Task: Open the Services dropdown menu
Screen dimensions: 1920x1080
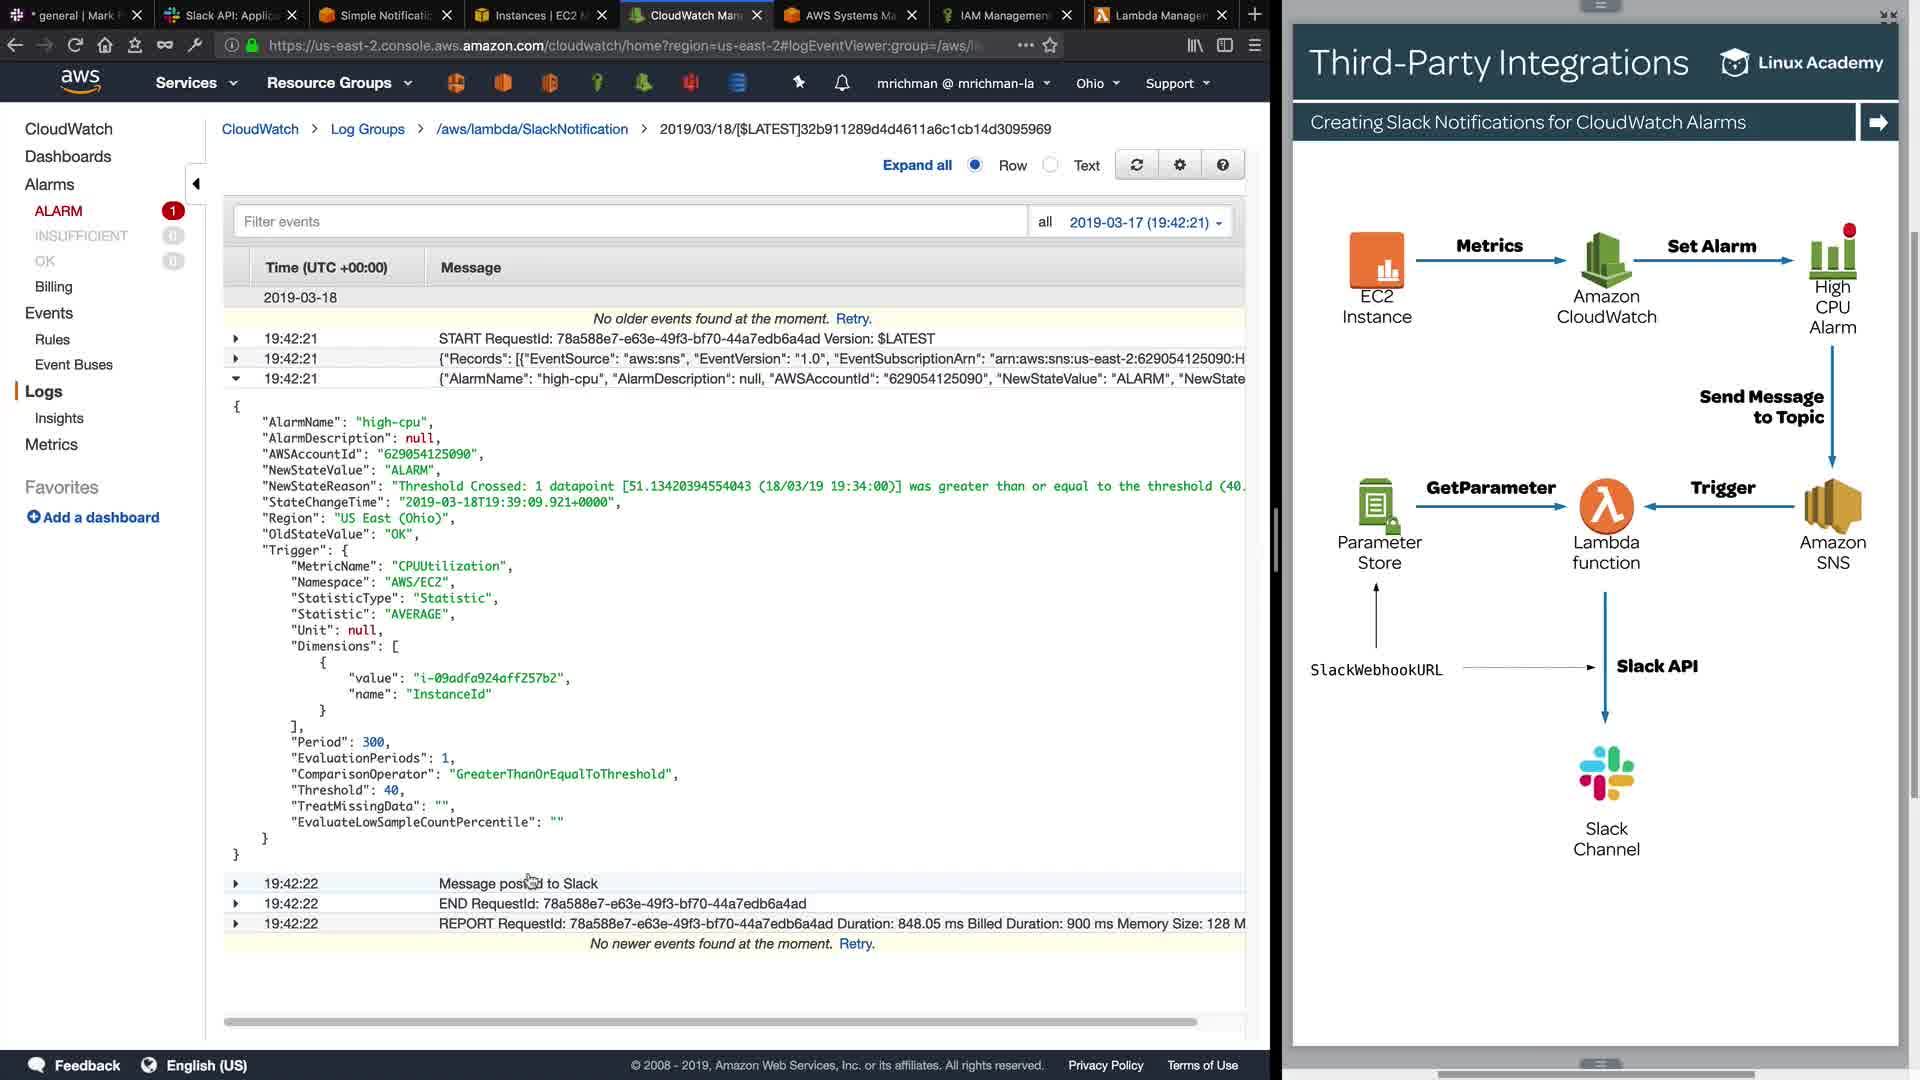Action: click(196, 83)
